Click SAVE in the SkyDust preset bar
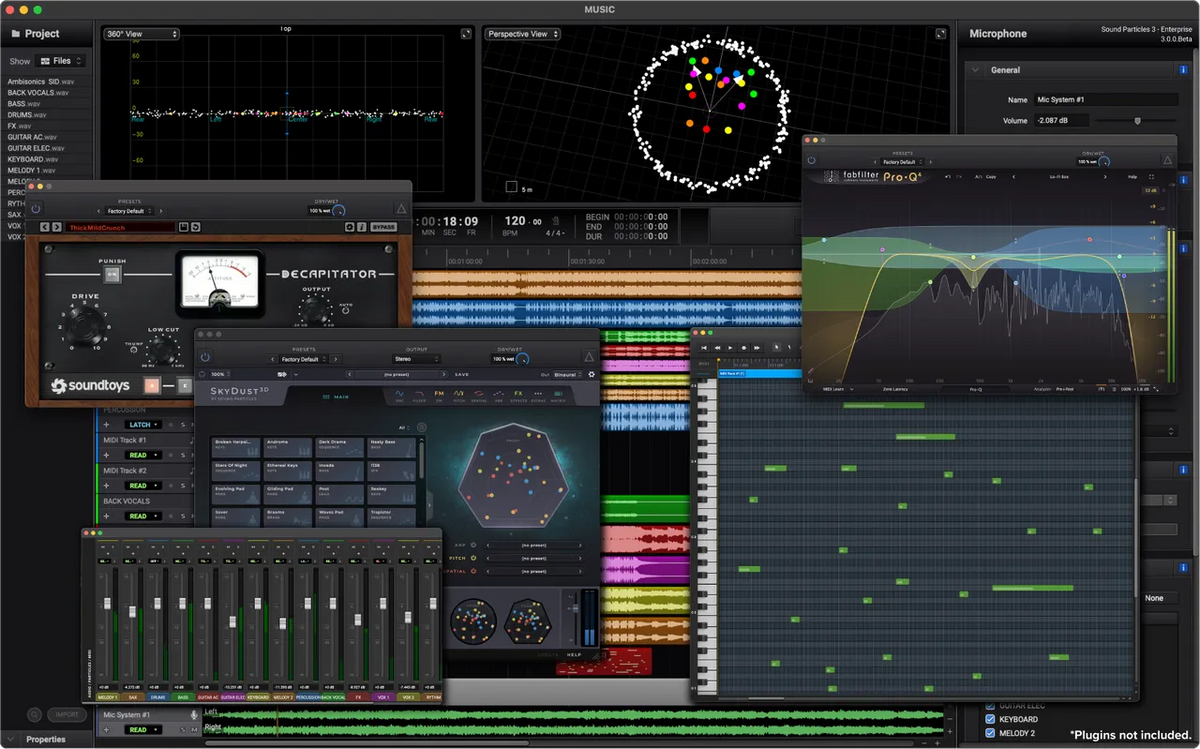This screenshot has width=1200, height=749. (x=460, y=372)
